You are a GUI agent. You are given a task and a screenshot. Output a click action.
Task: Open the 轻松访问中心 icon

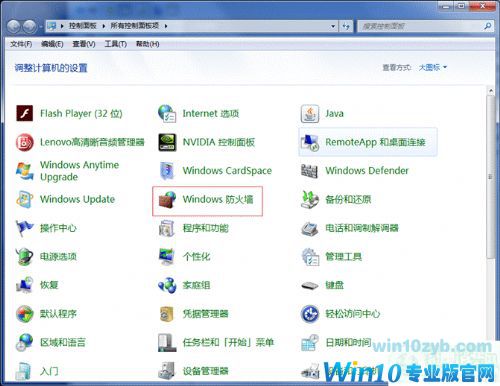tap(310, 314)
